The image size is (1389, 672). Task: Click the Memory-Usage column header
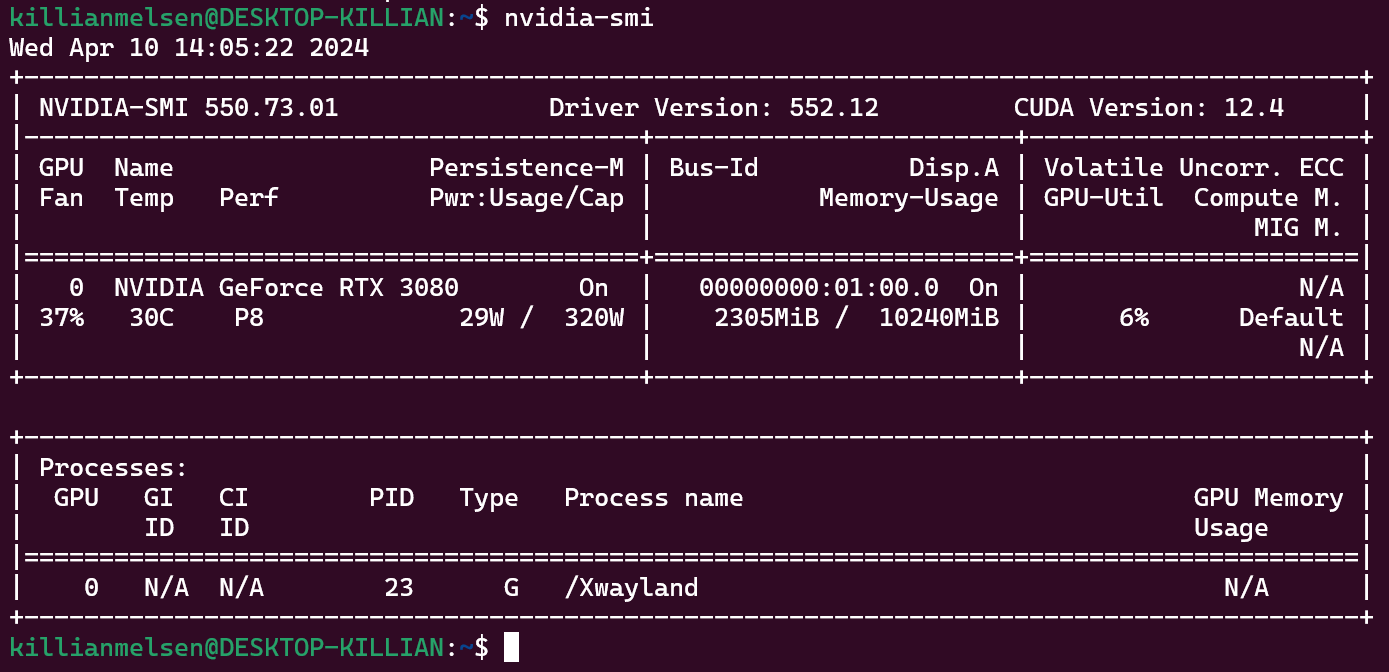pyautogui.click(x=908, y=198)
